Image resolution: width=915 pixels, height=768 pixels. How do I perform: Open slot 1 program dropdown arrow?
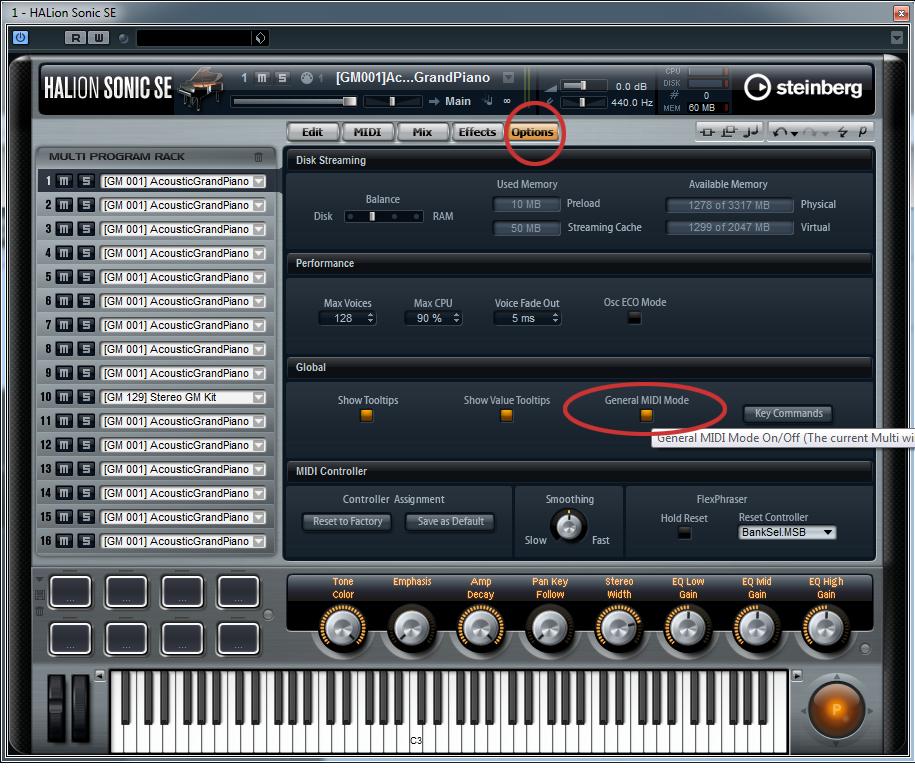point(259,181)
